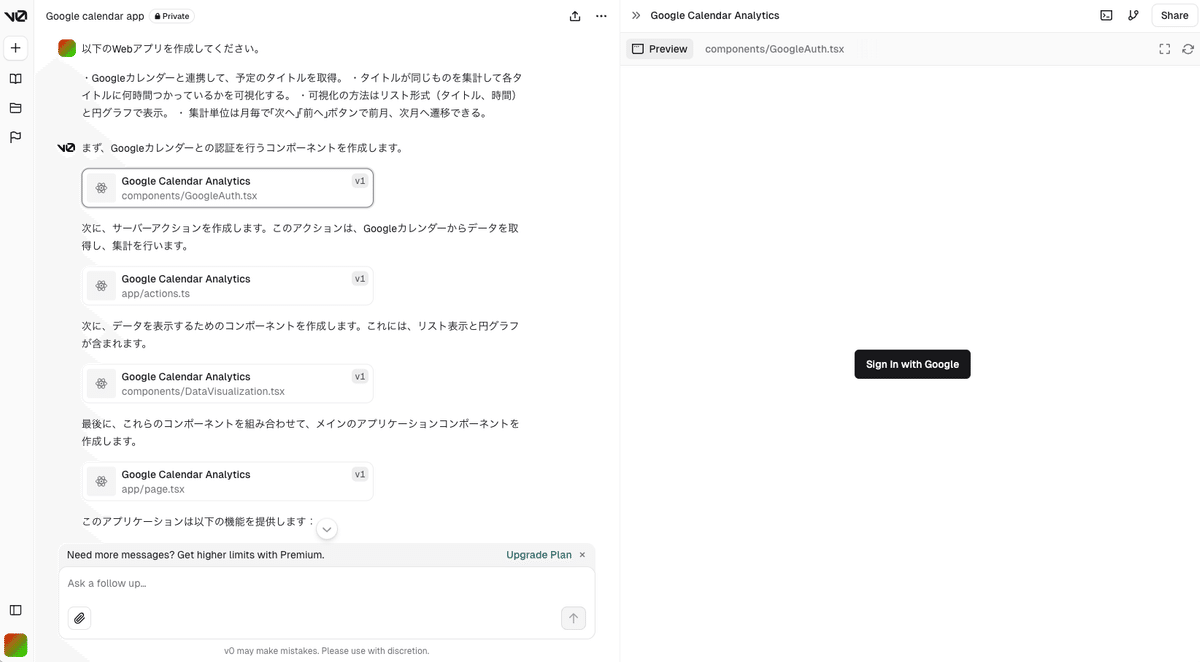Collapse the preview panel with double chevron
This screenshot has width=1200, height=662.
636,16
